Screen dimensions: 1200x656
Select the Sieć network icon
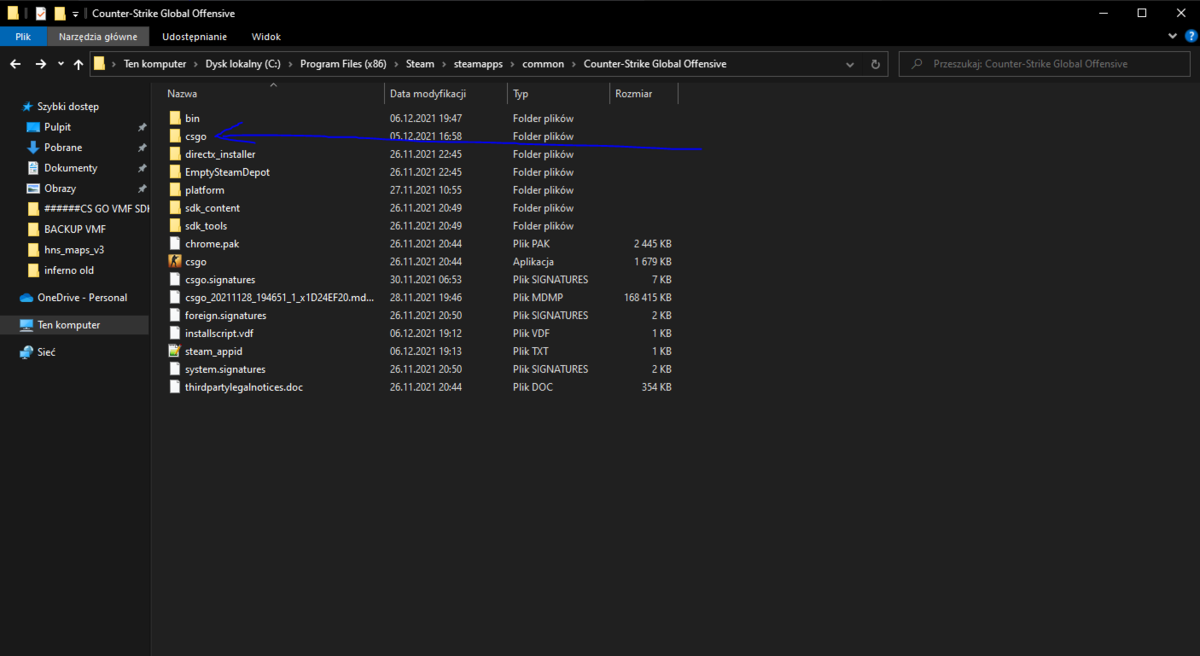click(27, 352)
